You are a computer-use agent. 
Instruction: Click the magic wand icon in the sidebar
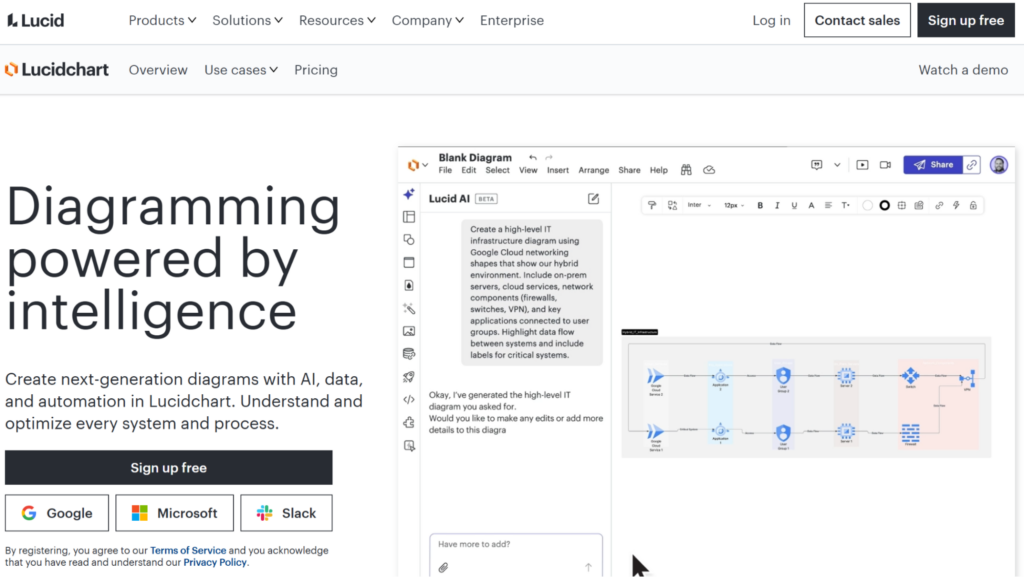[409, 309]
